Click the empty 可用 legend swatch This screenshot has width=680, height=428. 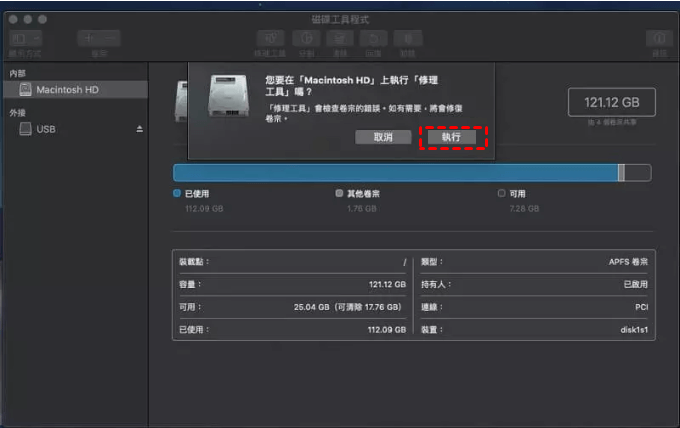pos(501,193)
